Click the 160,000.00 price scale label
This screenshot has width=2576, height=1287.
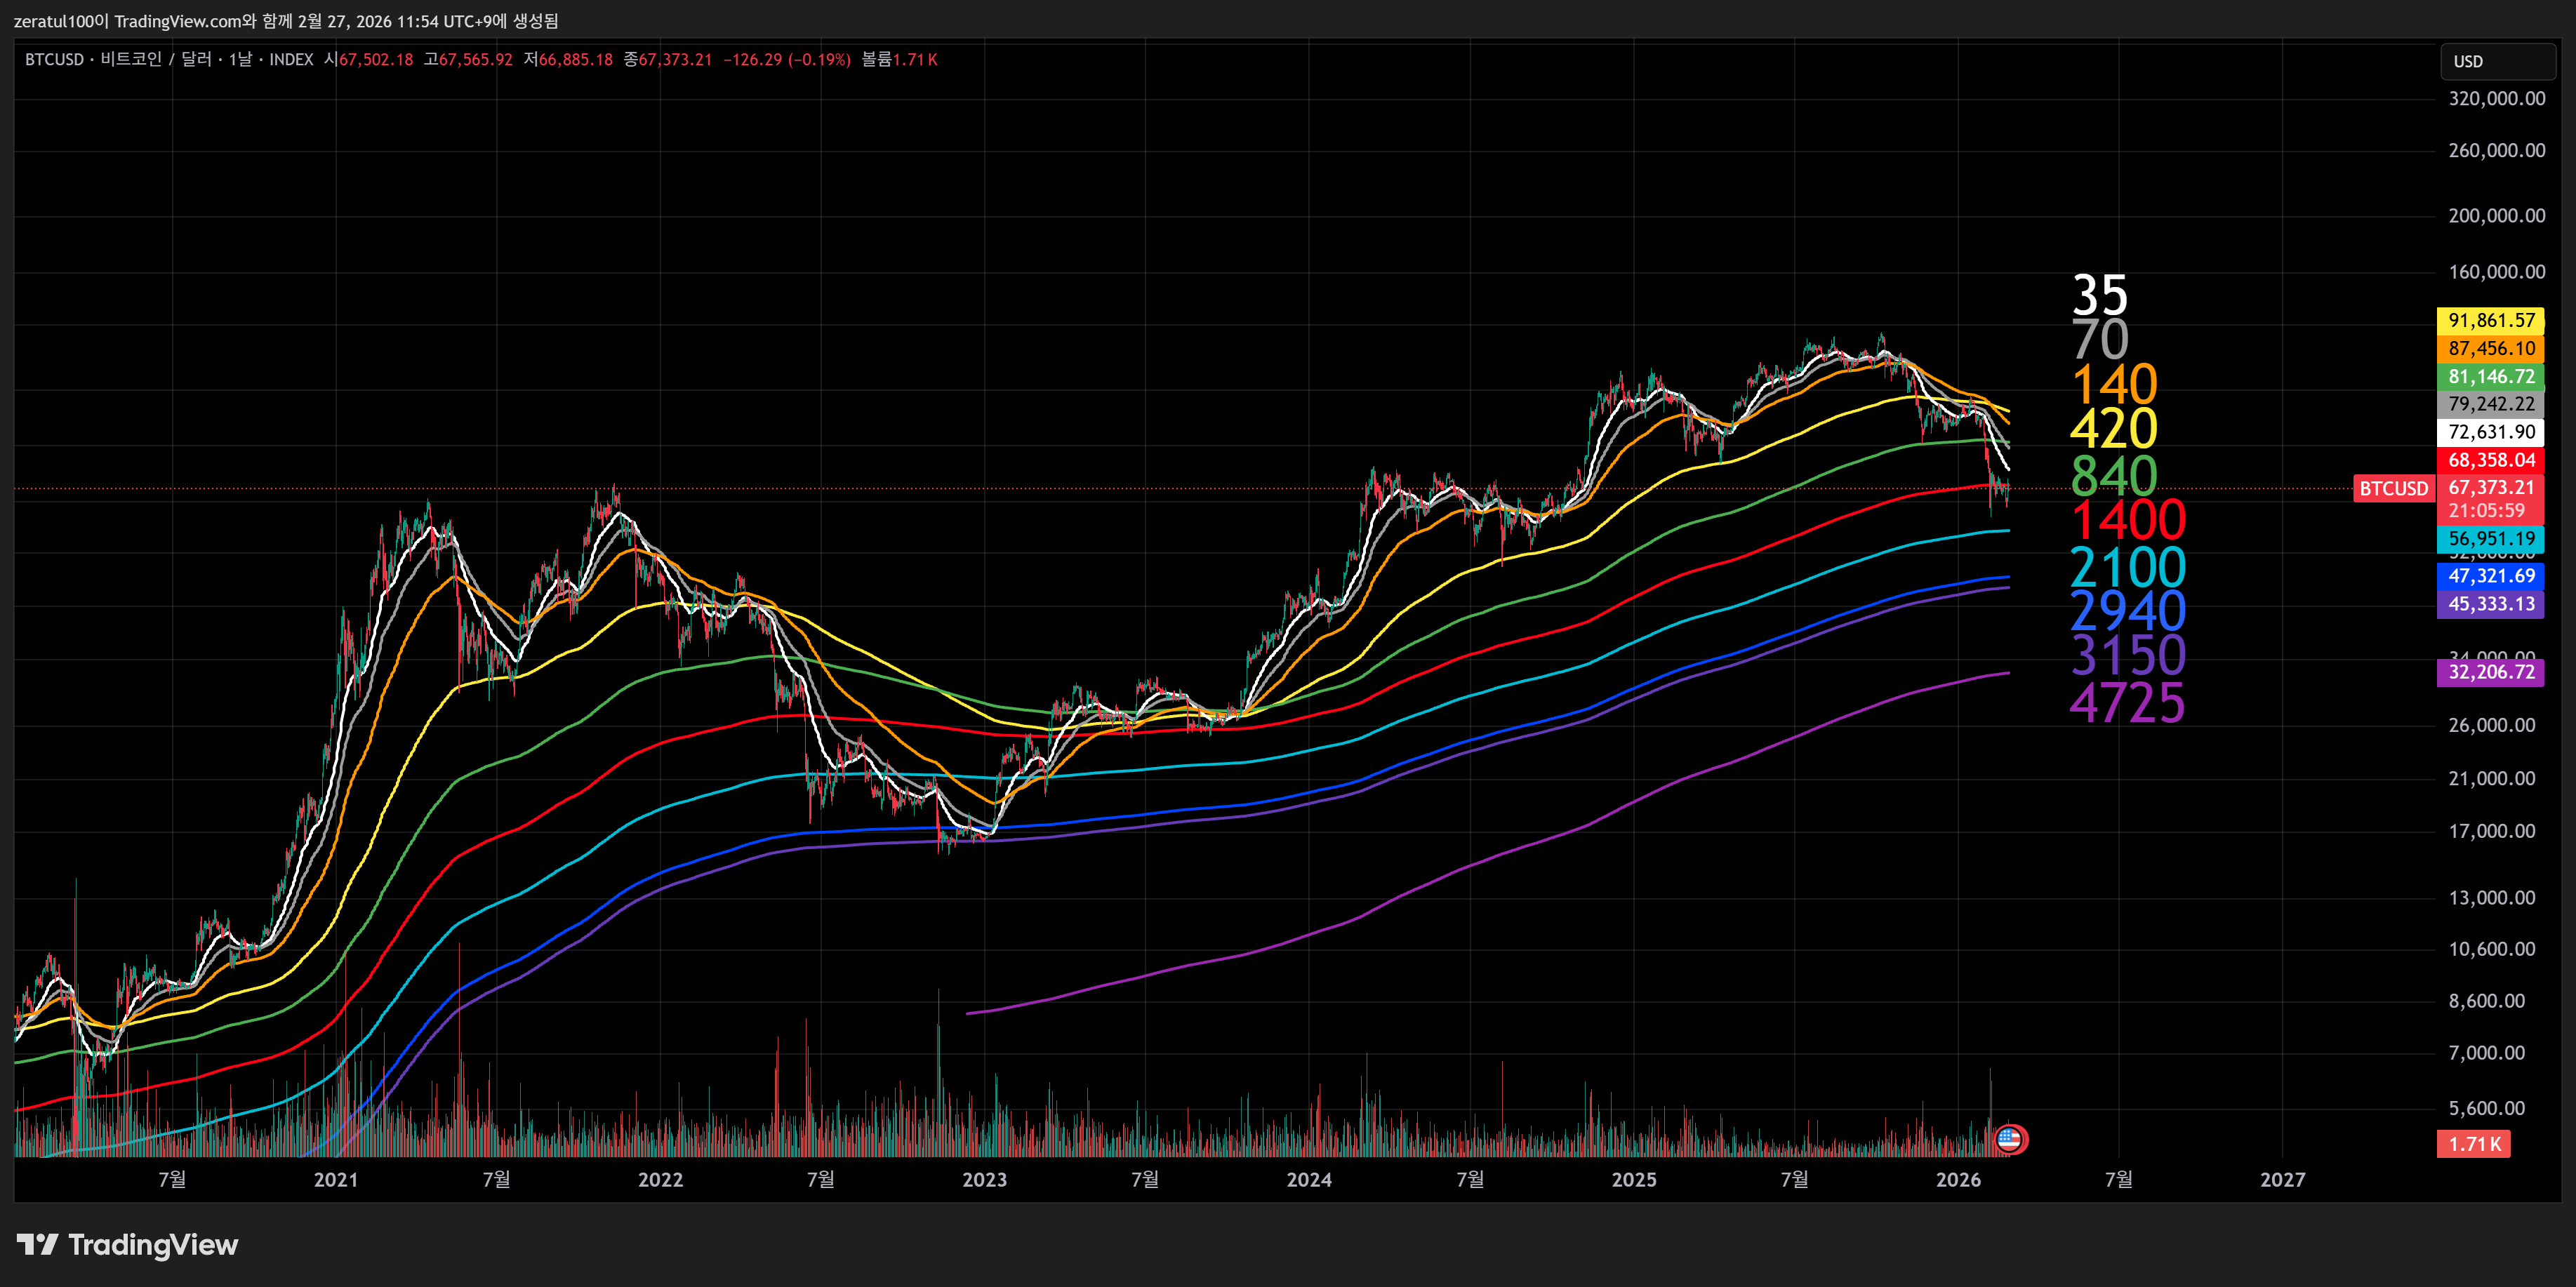click(2497, 272)
